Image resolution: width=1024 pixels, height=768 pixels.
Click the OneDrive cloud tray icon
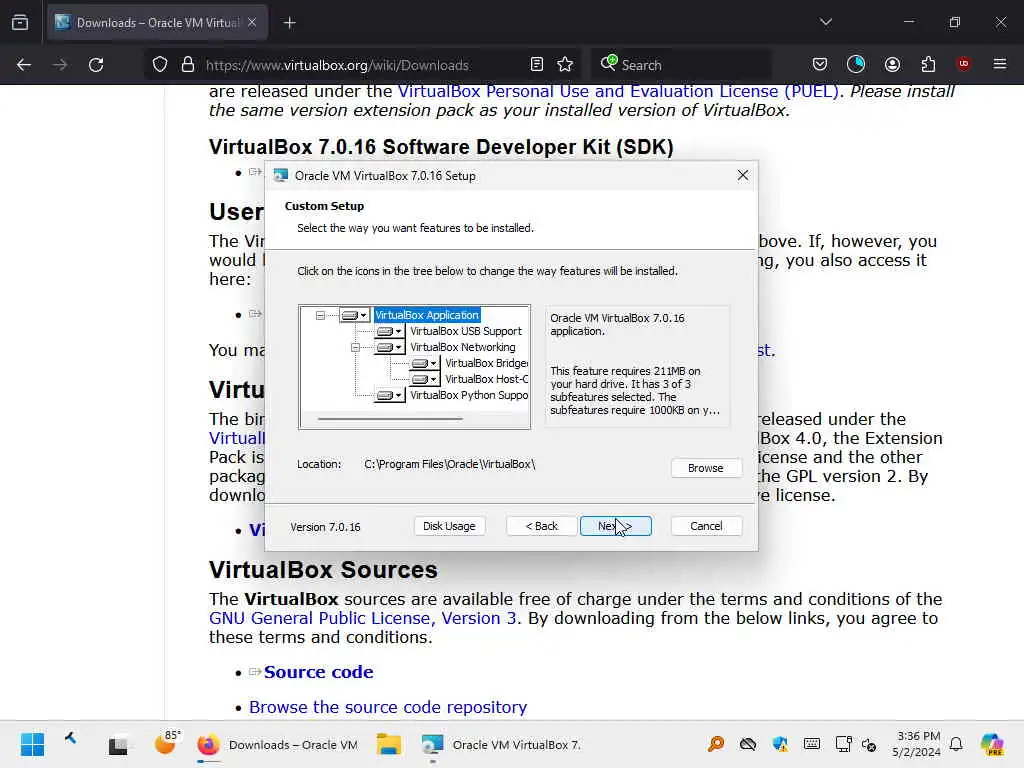(748, 744)
